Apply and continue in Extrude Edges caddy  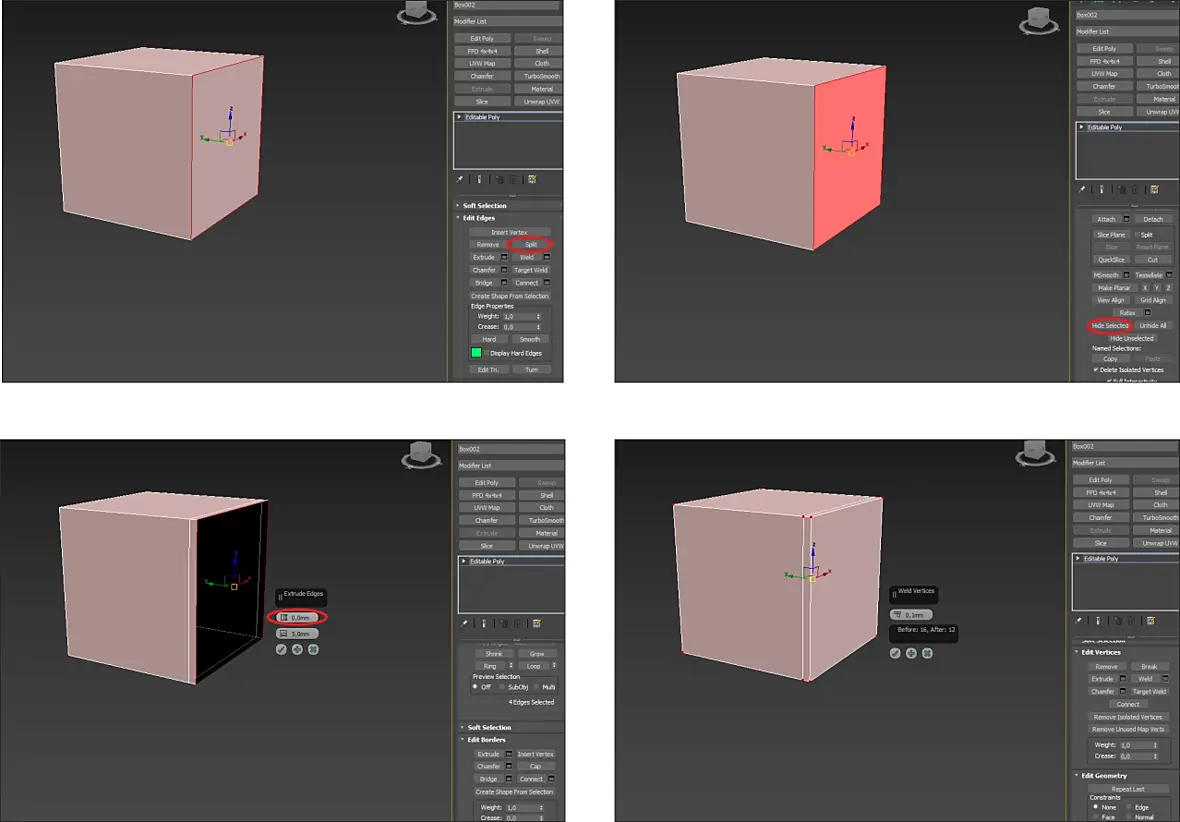tap(297, 650)
